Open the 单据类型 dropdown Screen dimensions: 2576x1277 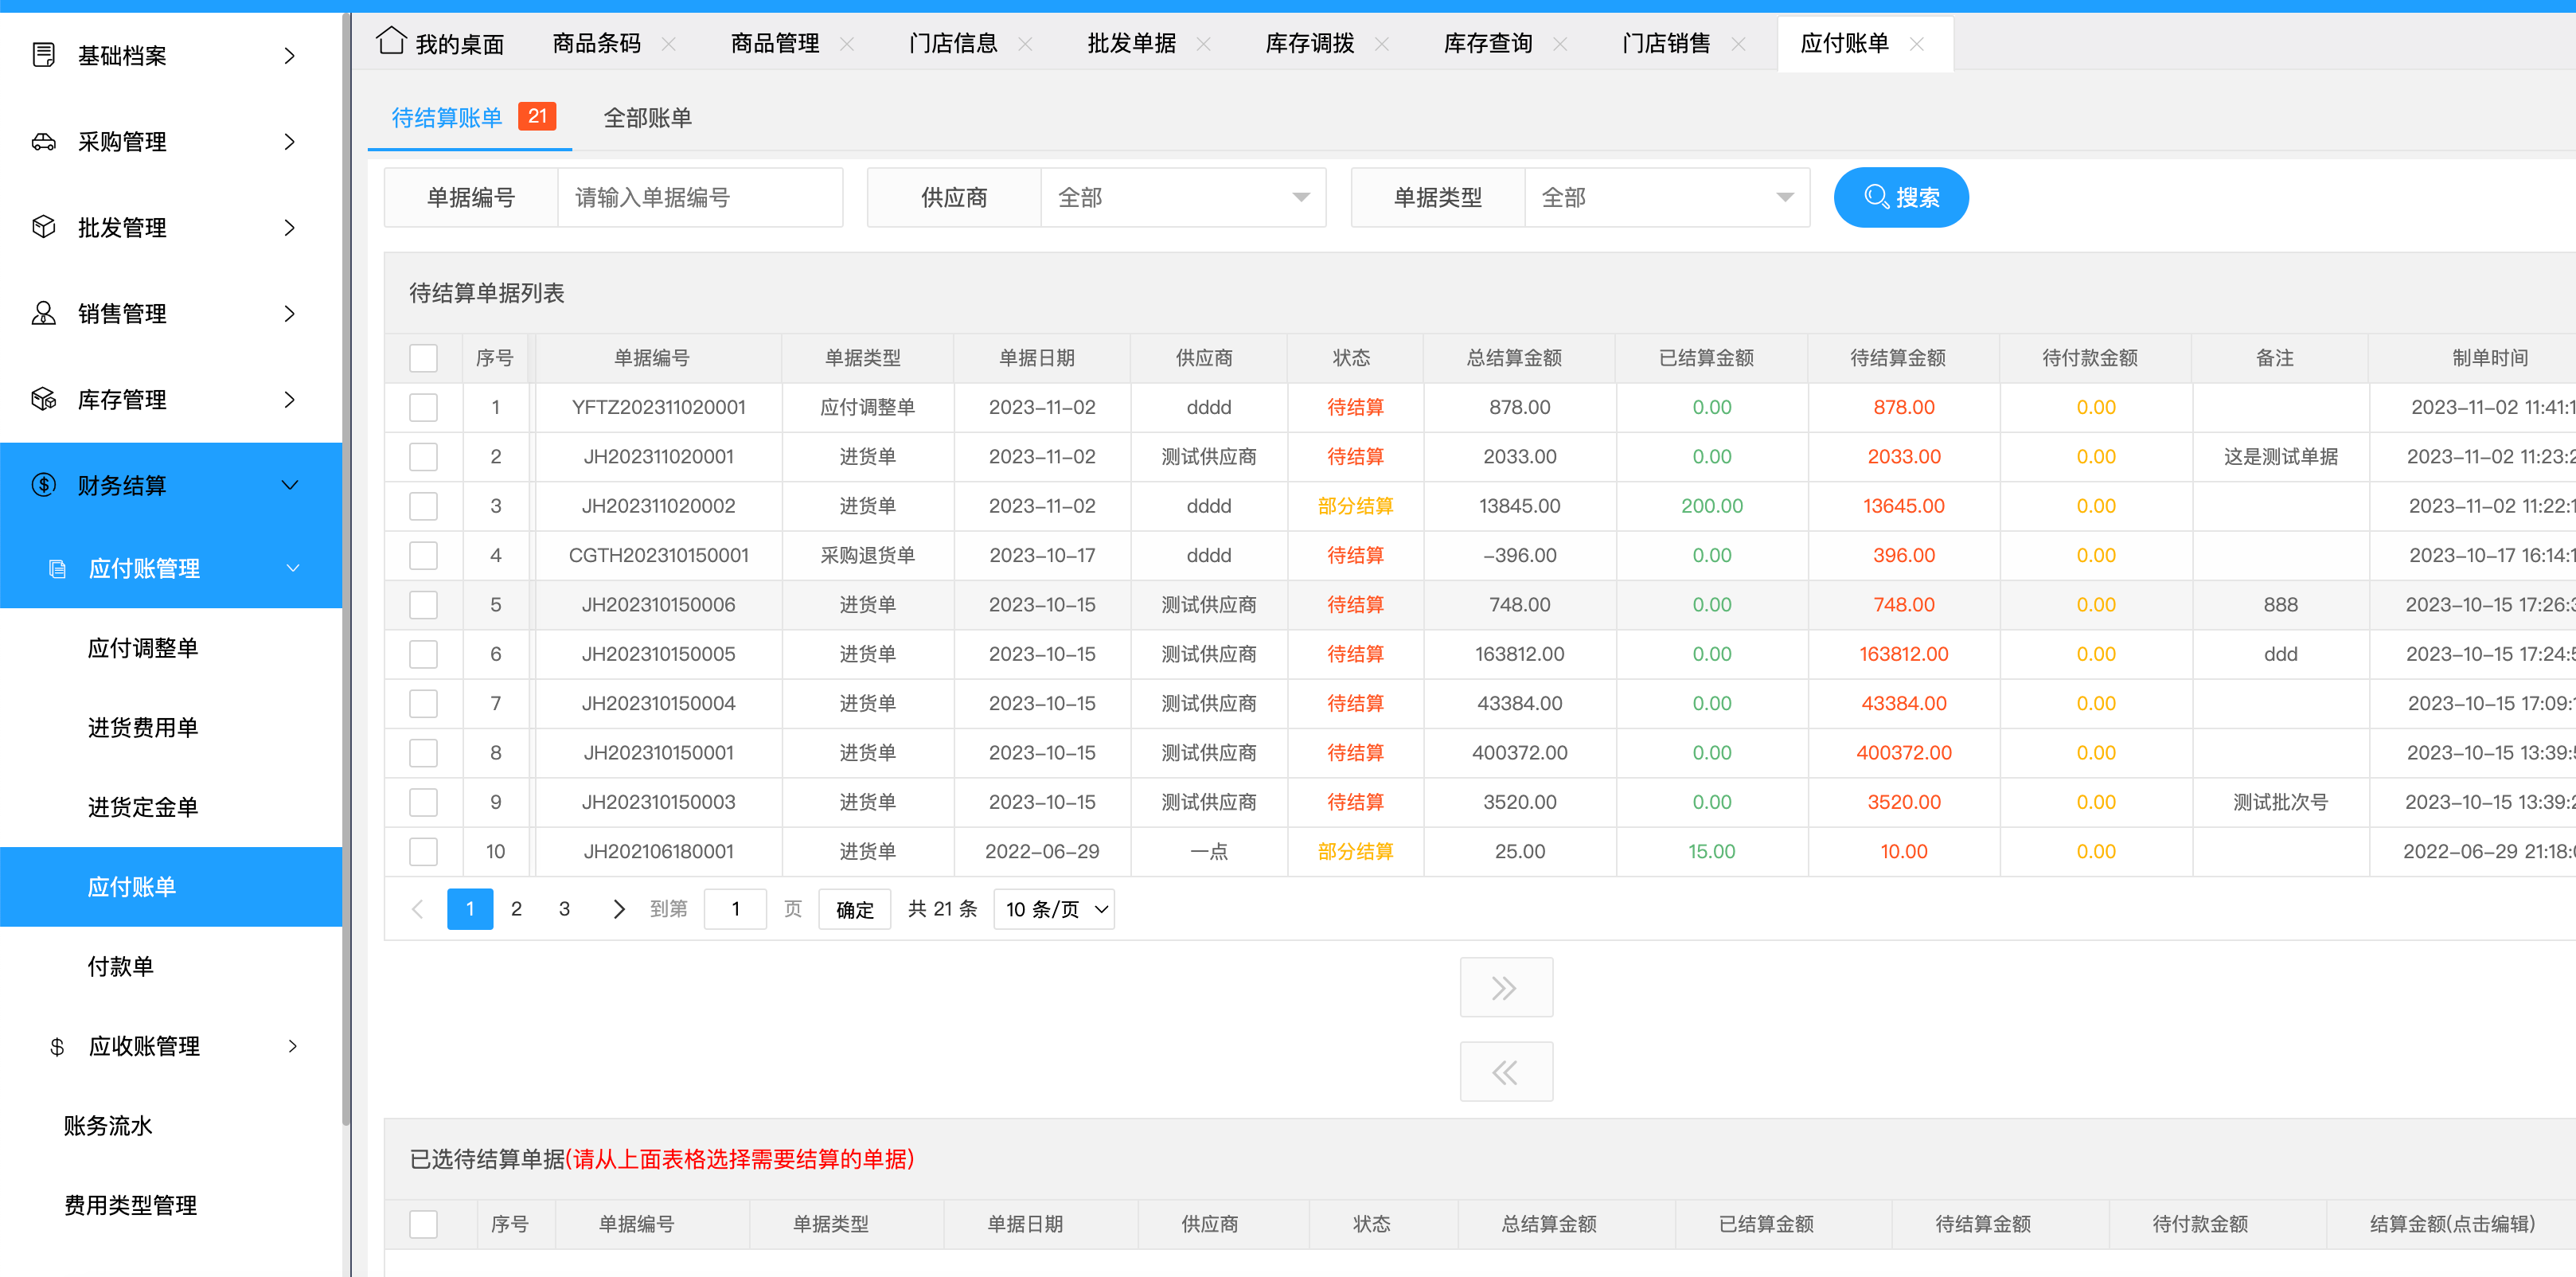pyautogui.click(x=1667, y=197)
